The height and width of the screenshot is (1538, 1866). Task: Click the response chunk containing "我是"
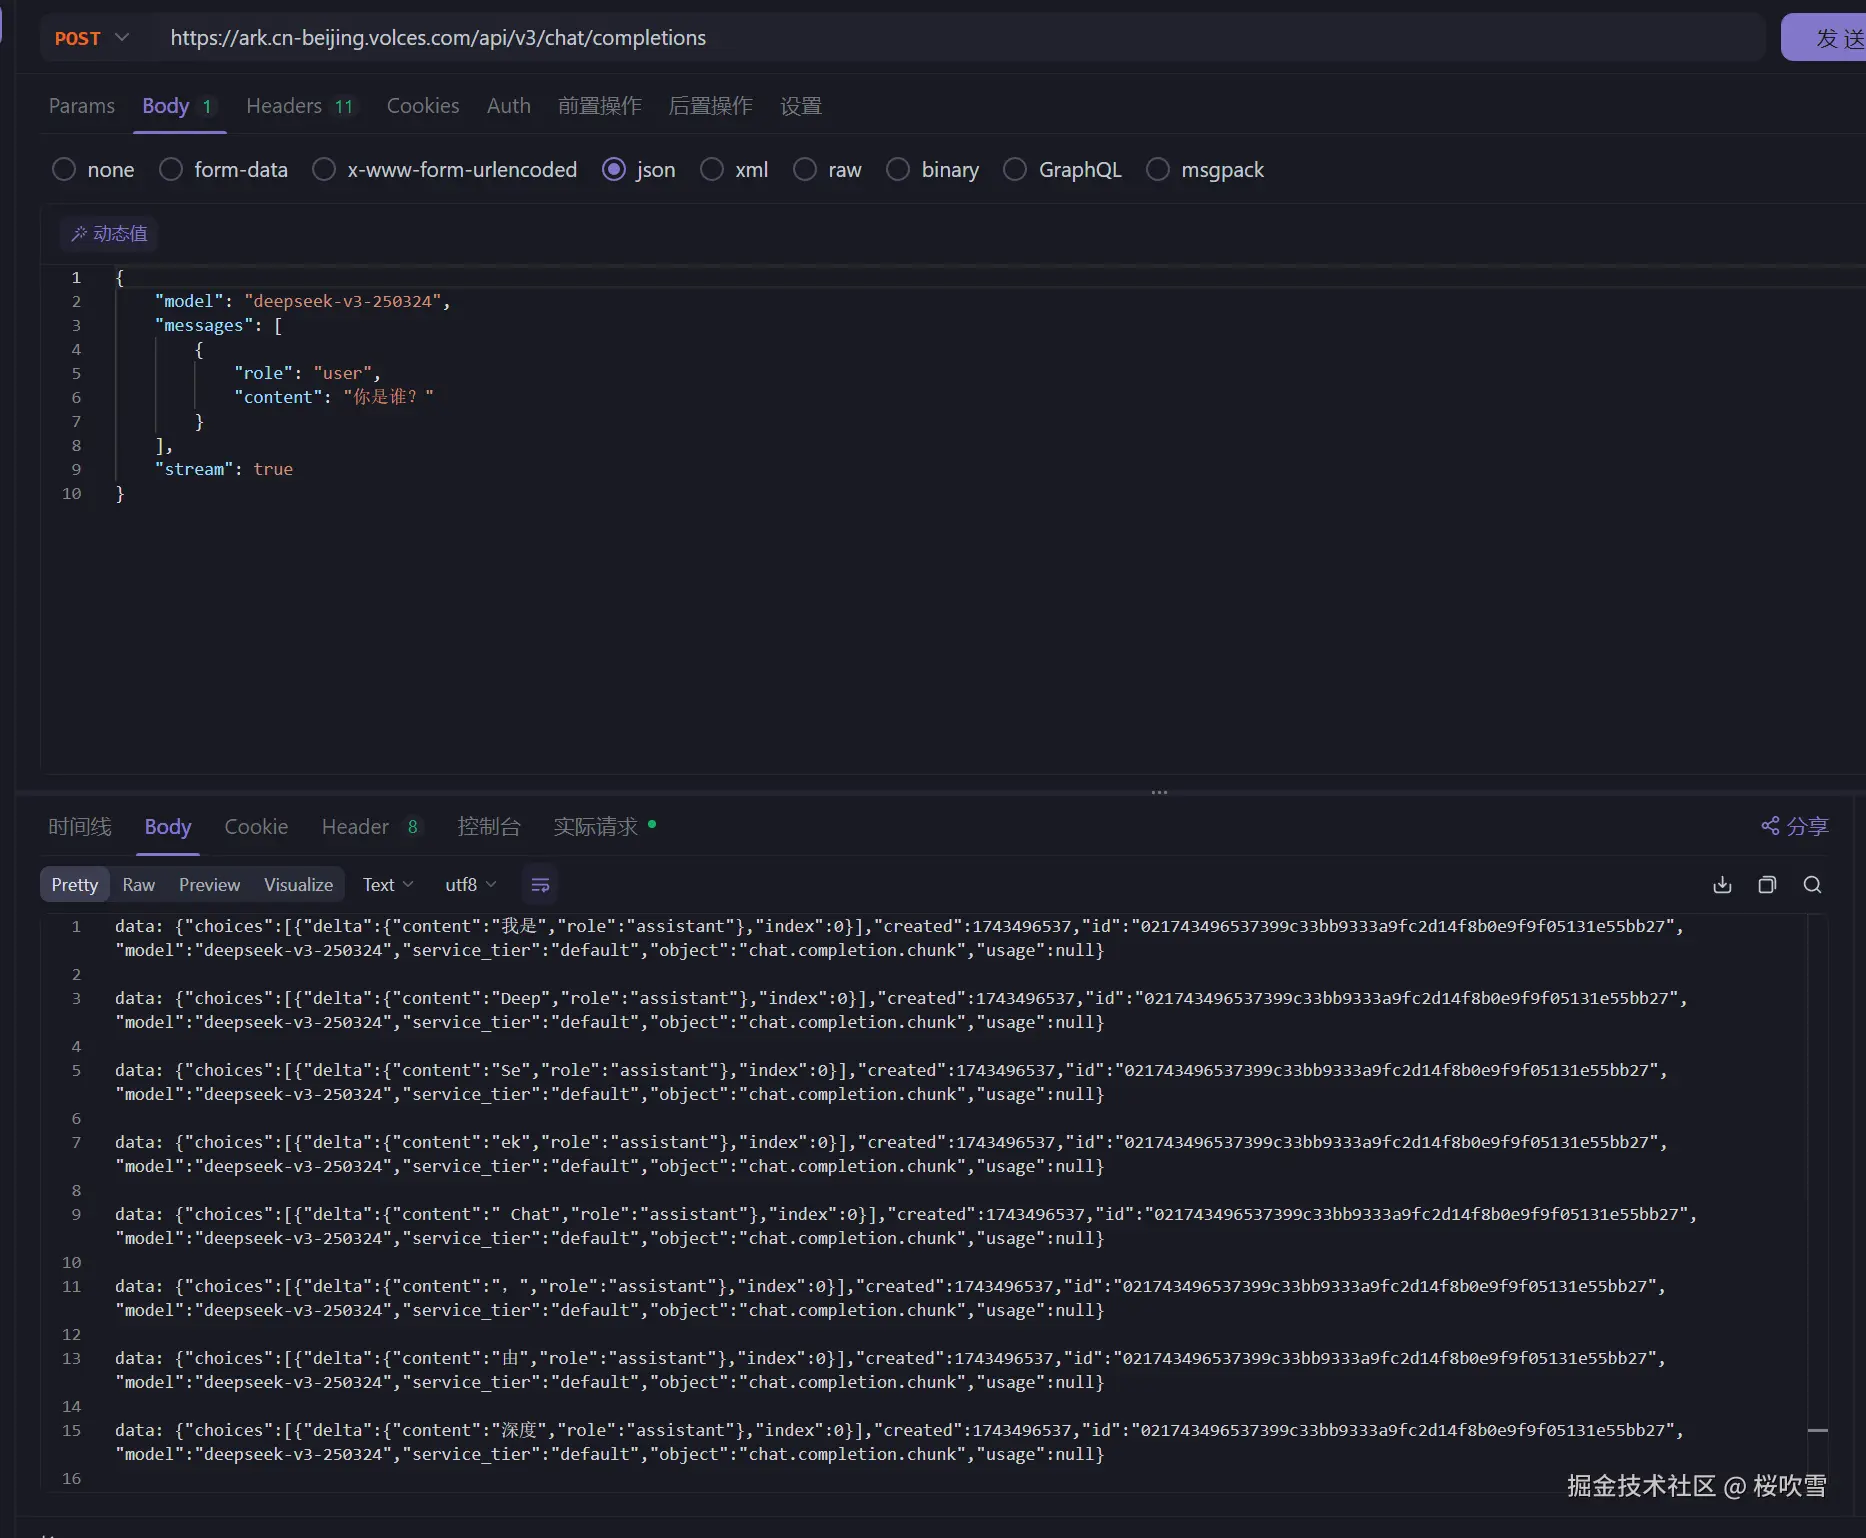point(900,938)
